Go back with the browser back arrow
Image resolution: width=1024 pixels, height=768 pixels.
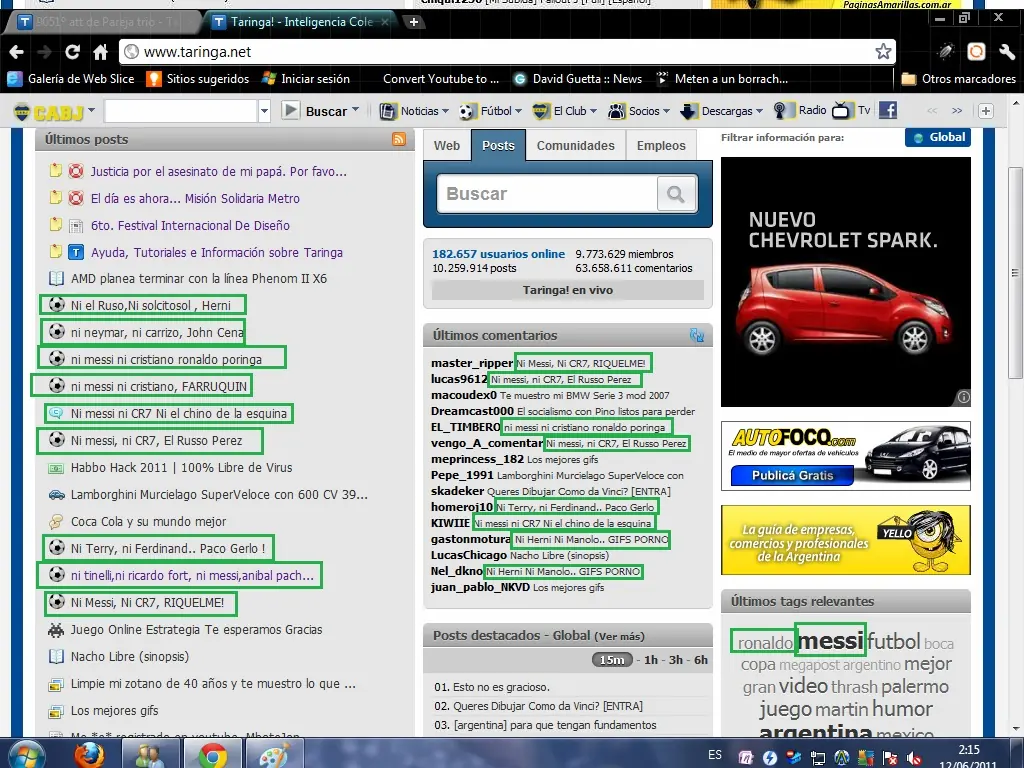(x=17, y=52)
